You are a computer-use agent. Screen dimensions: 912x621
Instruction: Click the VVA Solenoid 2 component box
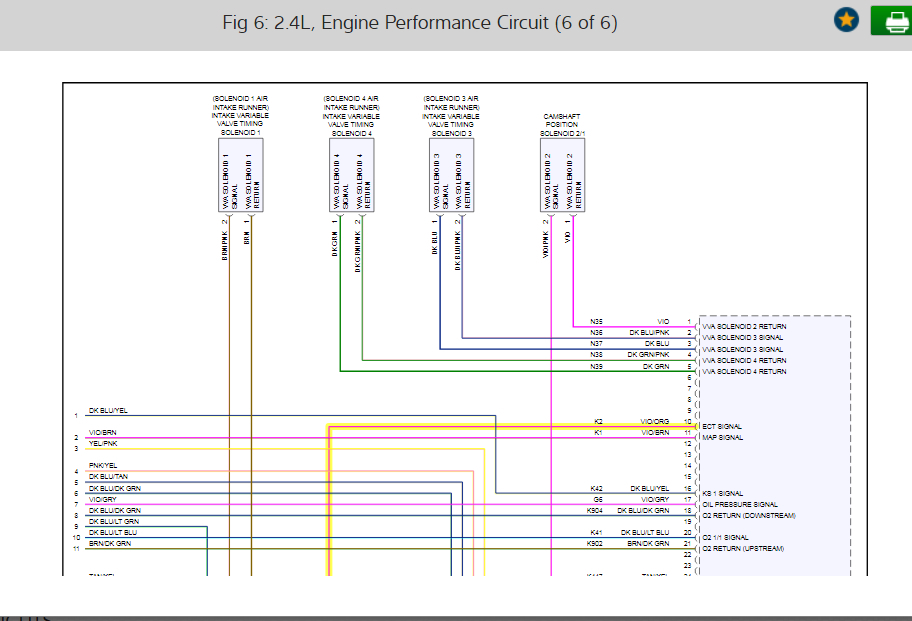click(x=562, y=175)
